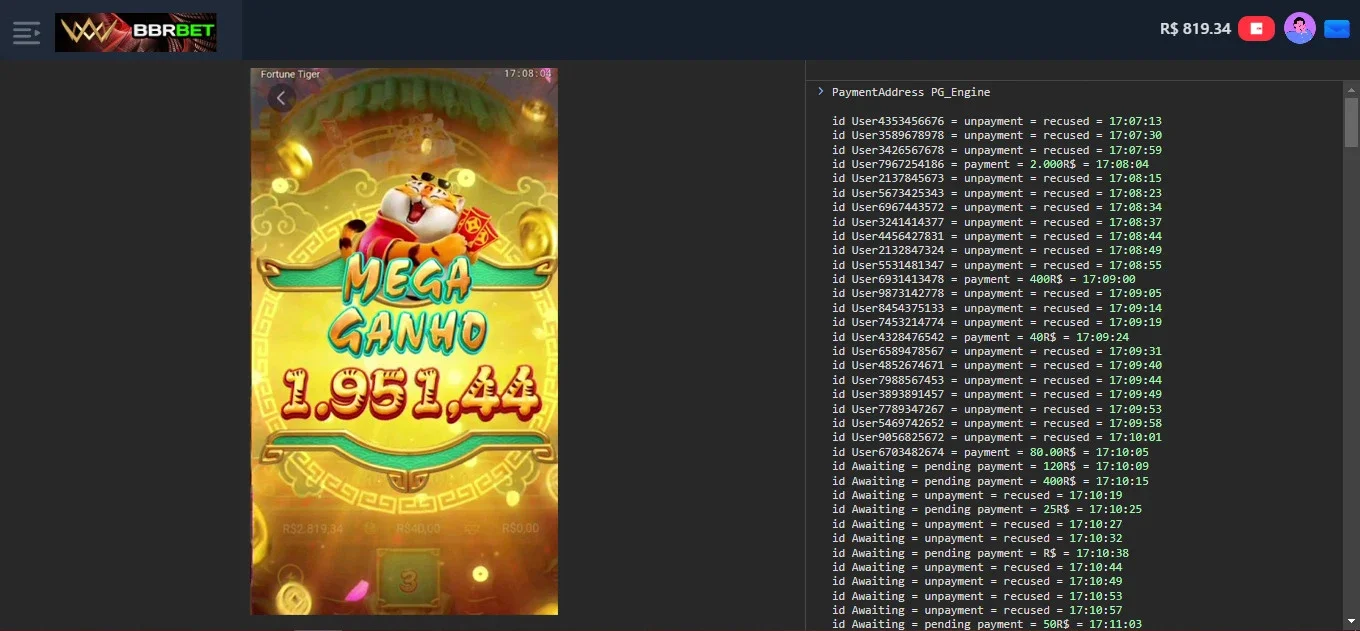Select log line for User7453214774
This screenshot has width=1360, height=631.
point(997,322)
